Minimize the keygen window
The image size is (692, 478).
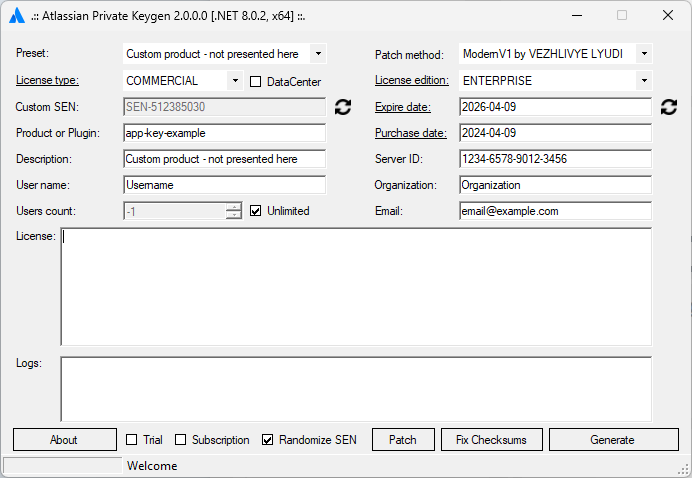(577, 15)
